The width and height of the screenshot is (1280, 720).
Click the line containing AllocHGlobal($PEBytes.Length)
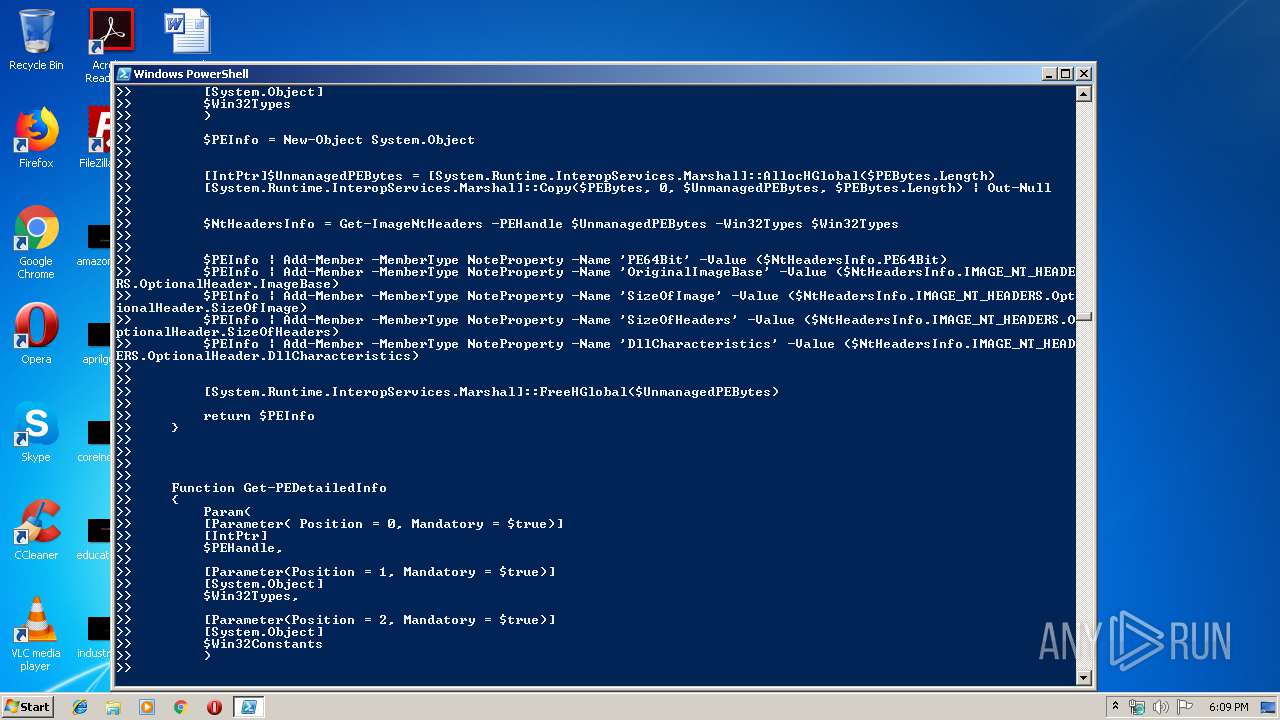coord(599,176)
